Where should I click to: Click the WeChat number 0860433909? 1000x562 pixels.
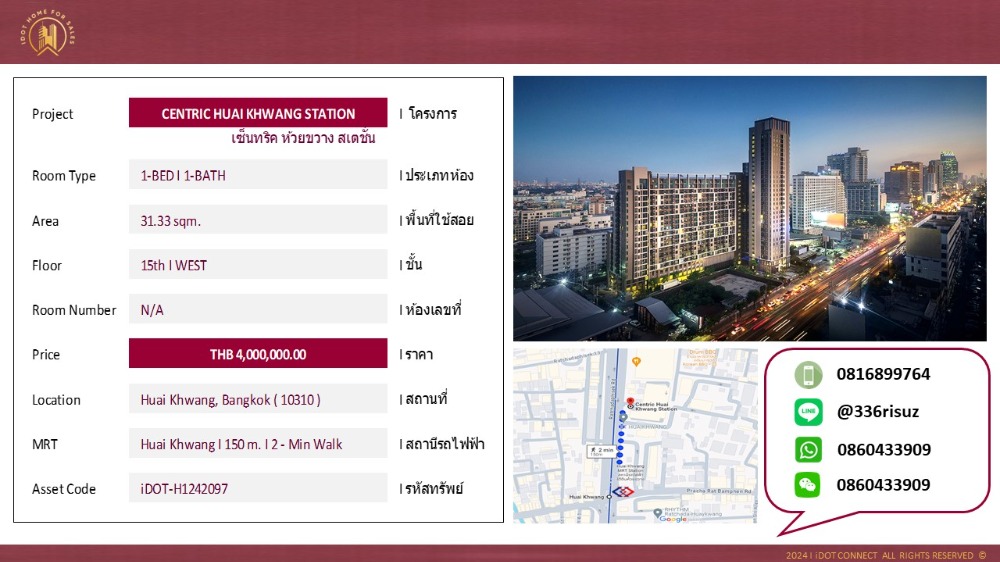point(883,485)
